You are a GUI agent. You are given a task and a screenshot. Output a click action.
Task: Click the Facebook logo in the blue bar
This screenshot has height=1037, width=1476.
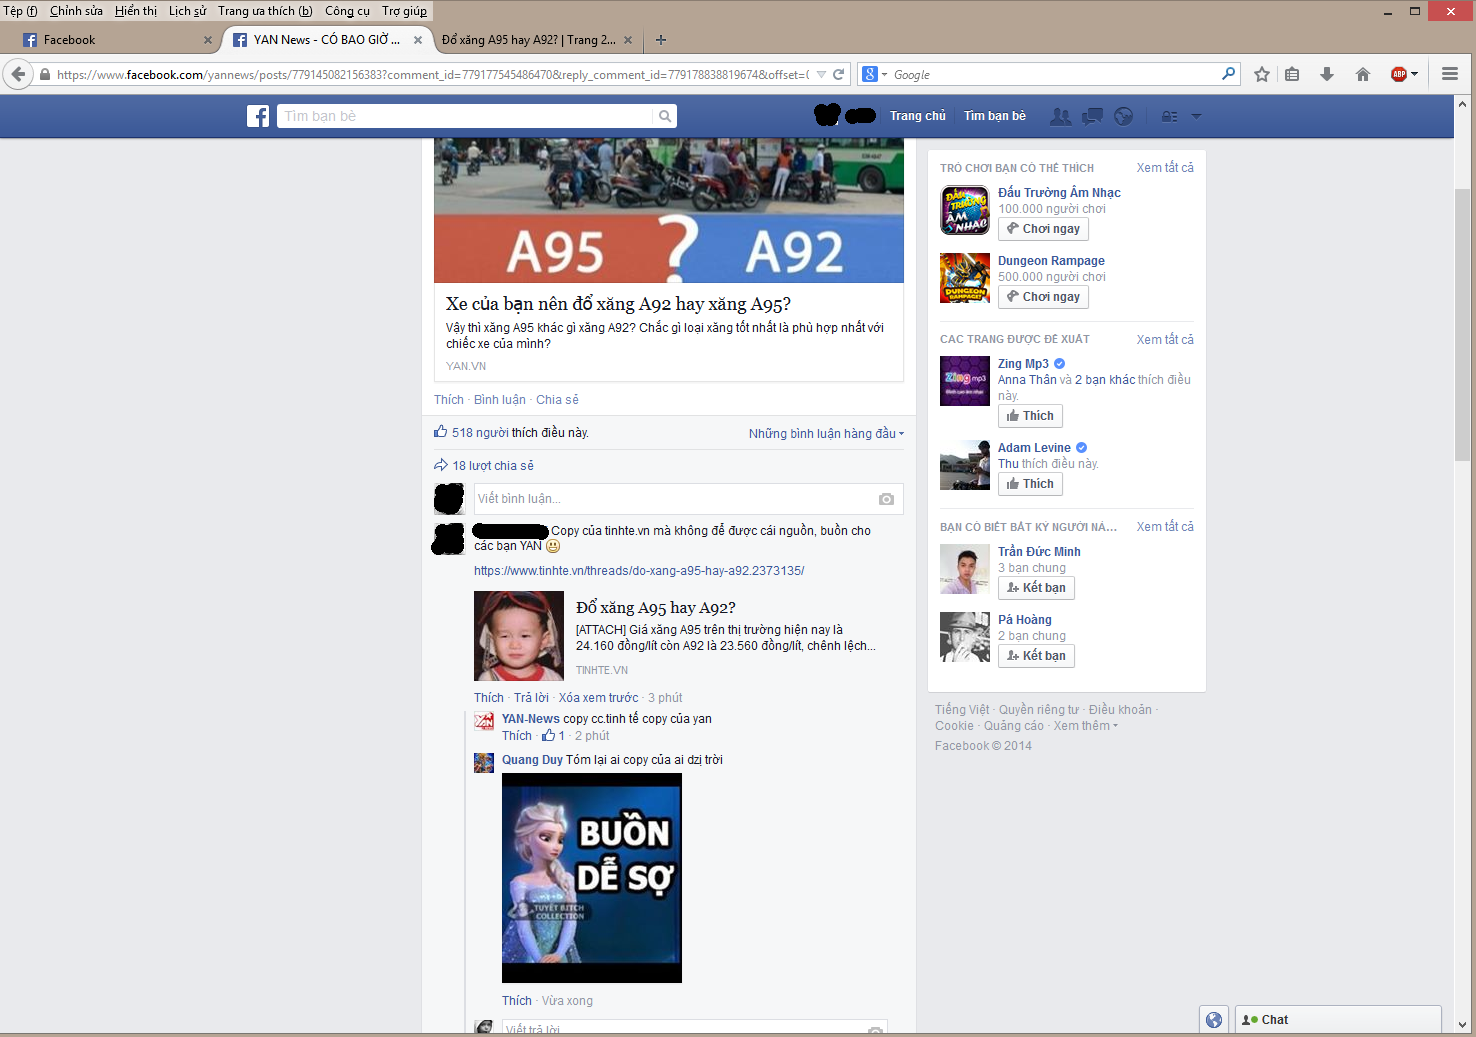(258, 116)
